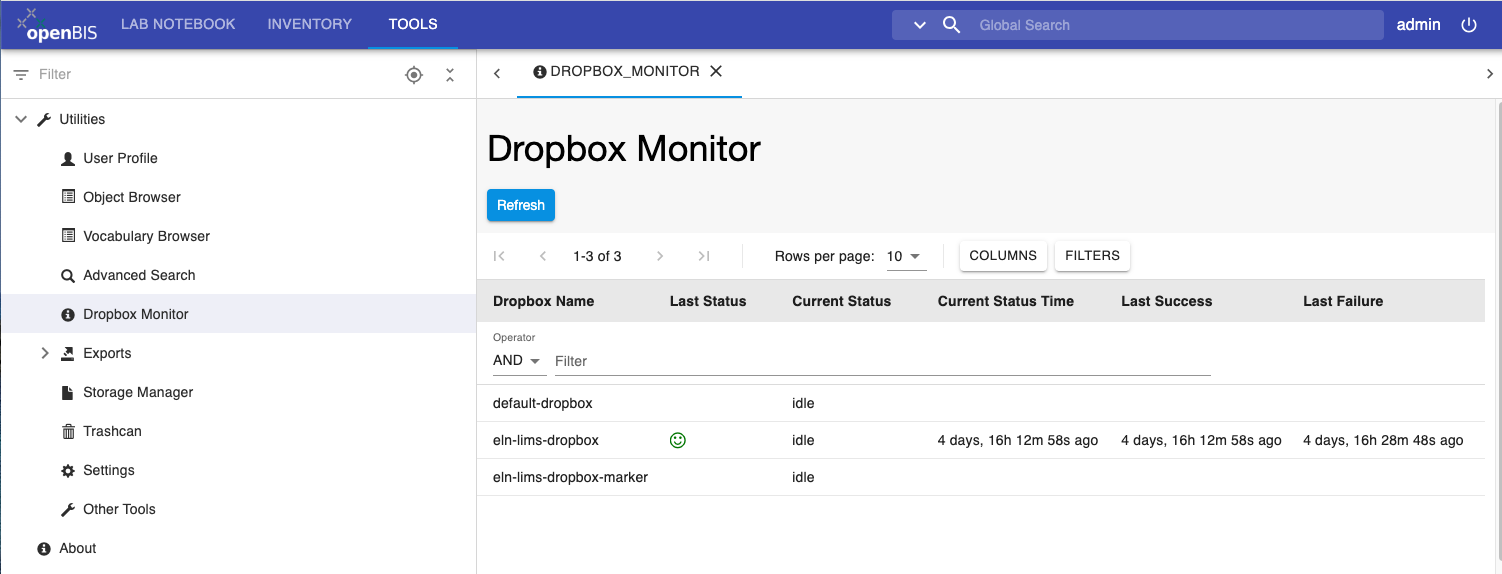1502x574 pixels.
Task: Open Other Tools in the sidebar
Action: tap(119, 509)
